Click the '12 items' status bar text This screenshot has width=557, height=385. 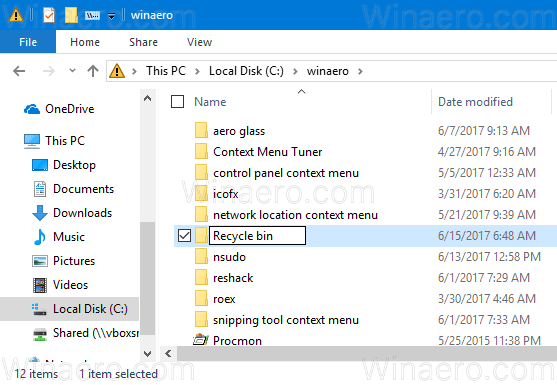[36, 374]
